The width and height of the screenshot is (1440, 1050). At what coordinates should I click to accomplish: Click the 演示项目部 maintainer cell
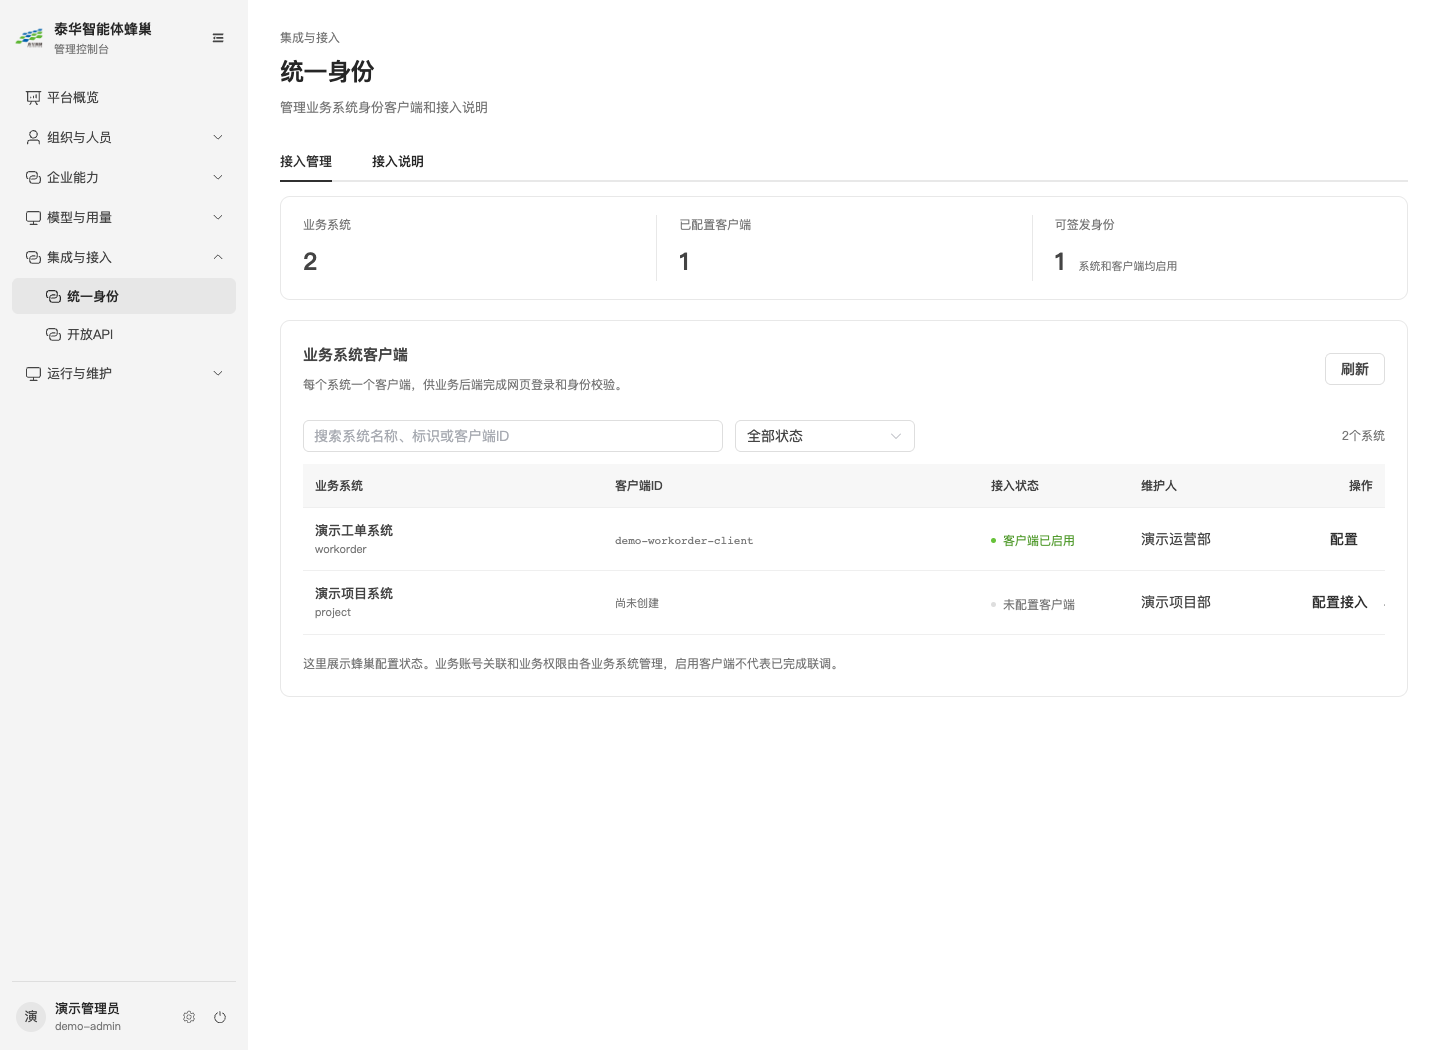1176,602
